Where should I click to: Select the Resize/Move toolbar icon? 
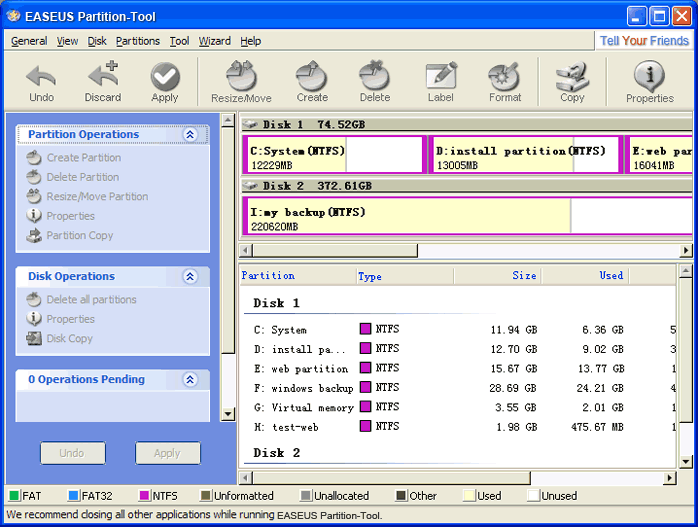tap(241, 81)
